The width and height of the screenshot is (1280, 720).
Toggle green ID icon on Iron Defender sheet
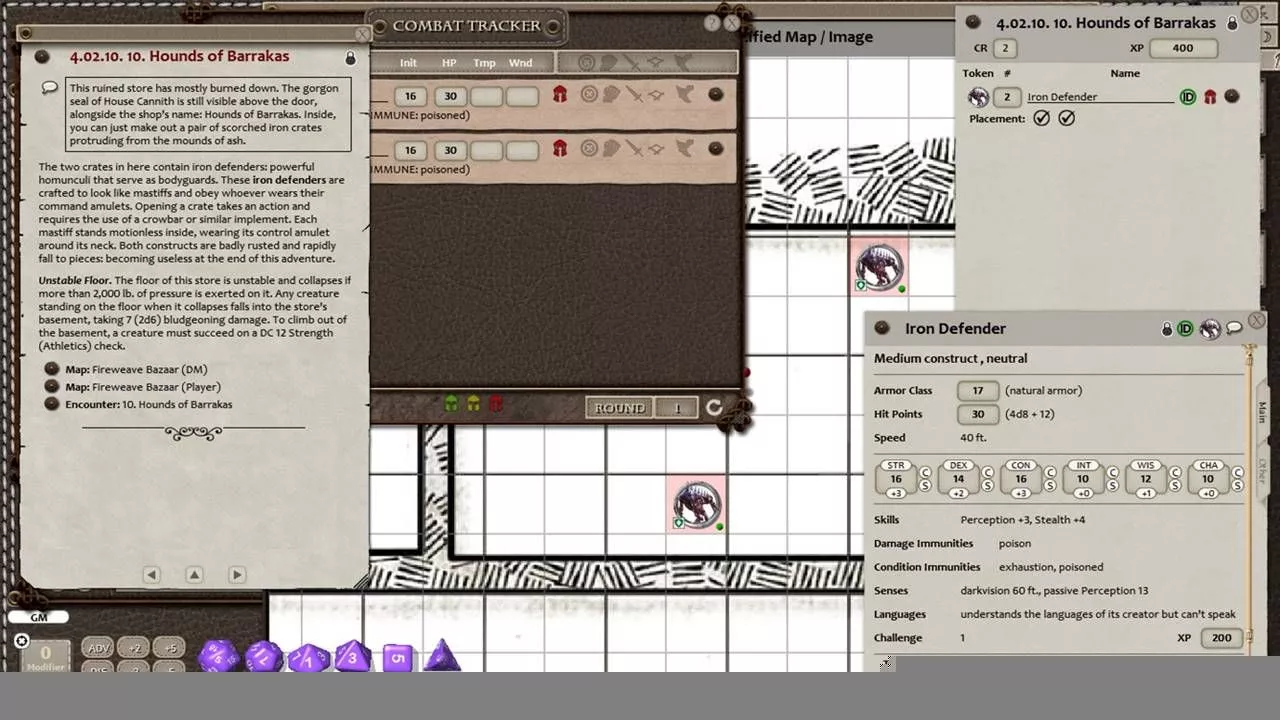pyautogui.click(x=1186, y=329)
